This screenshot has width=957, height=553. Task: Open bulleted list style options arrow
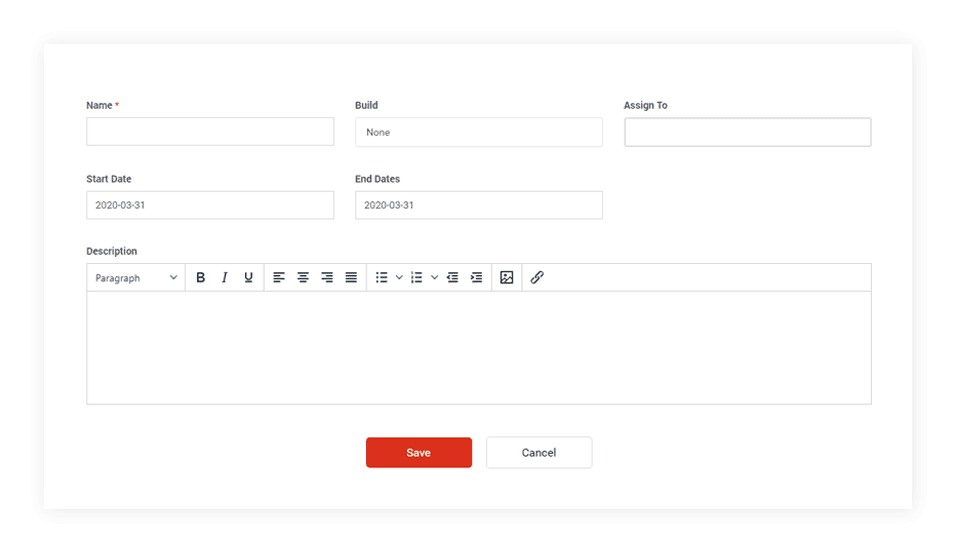(399, 278)
